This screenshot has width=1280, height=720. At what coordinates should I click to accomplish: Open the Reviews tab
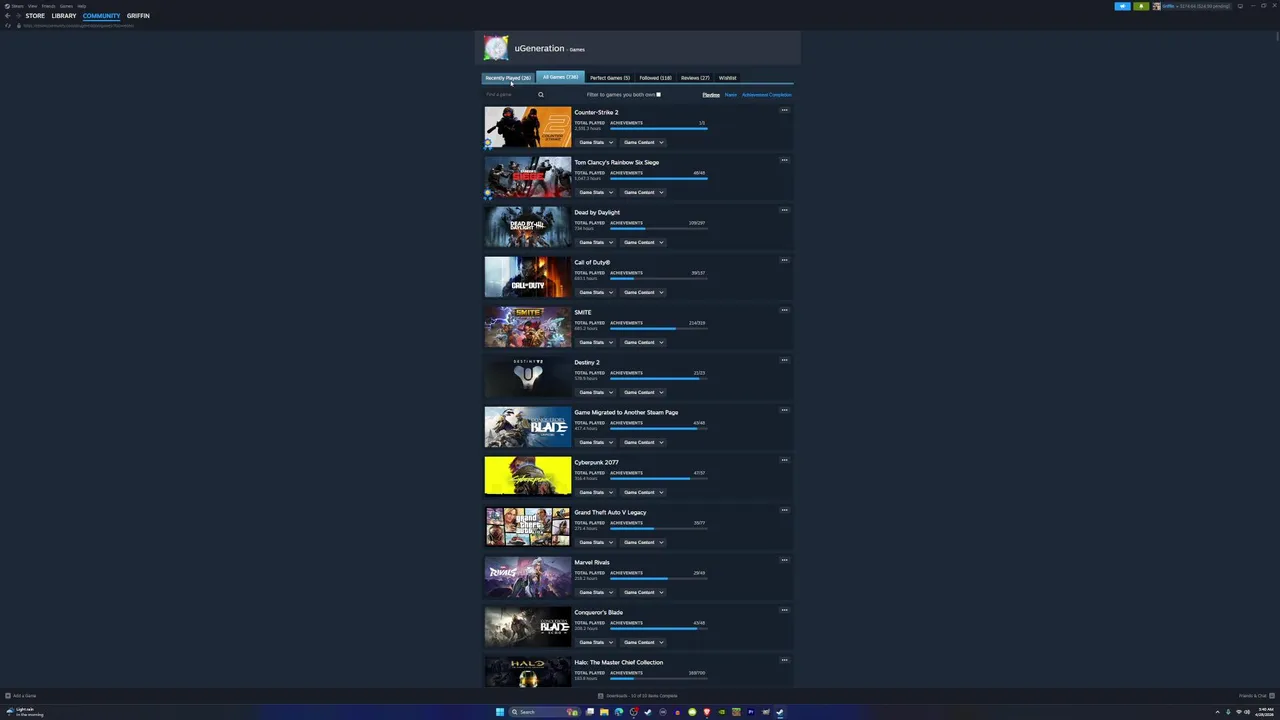pyautogui.click(x=695, y=78)
